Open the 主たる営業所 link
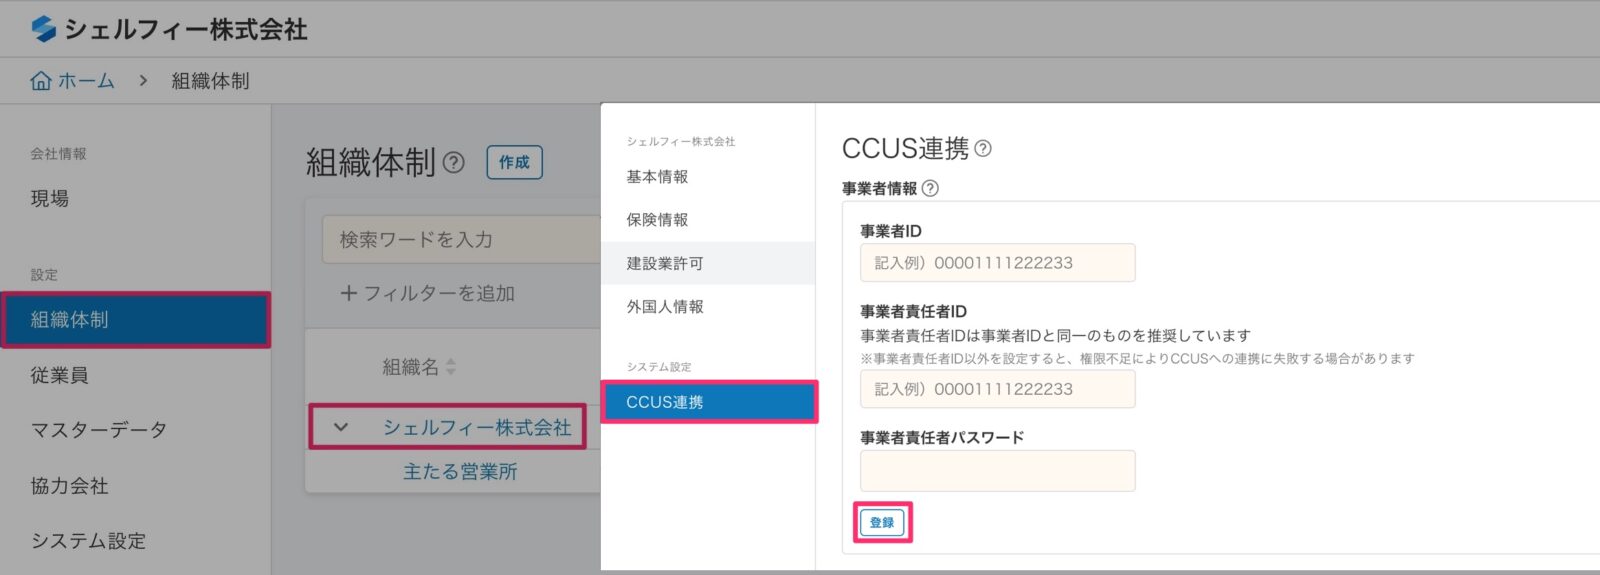 click(460, 471)
